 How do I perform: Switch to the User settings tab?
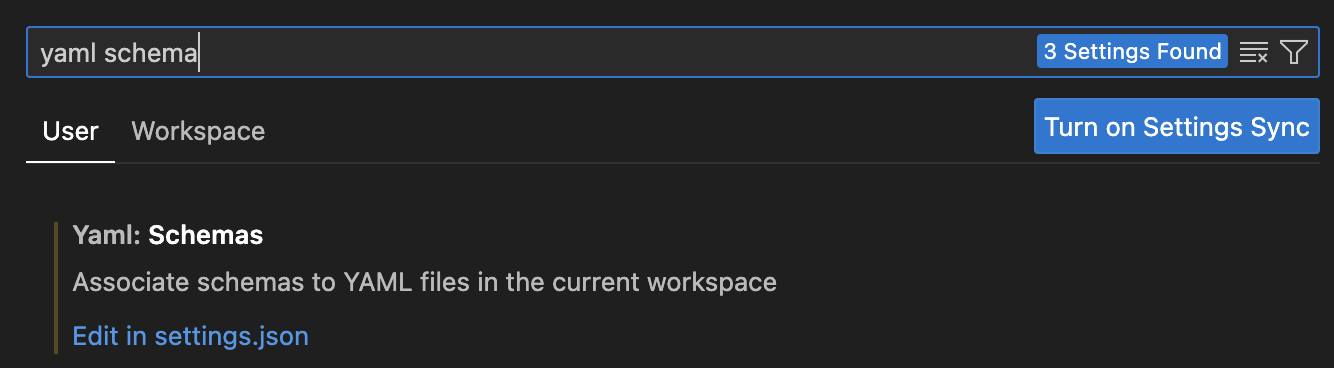coord(70,131)
